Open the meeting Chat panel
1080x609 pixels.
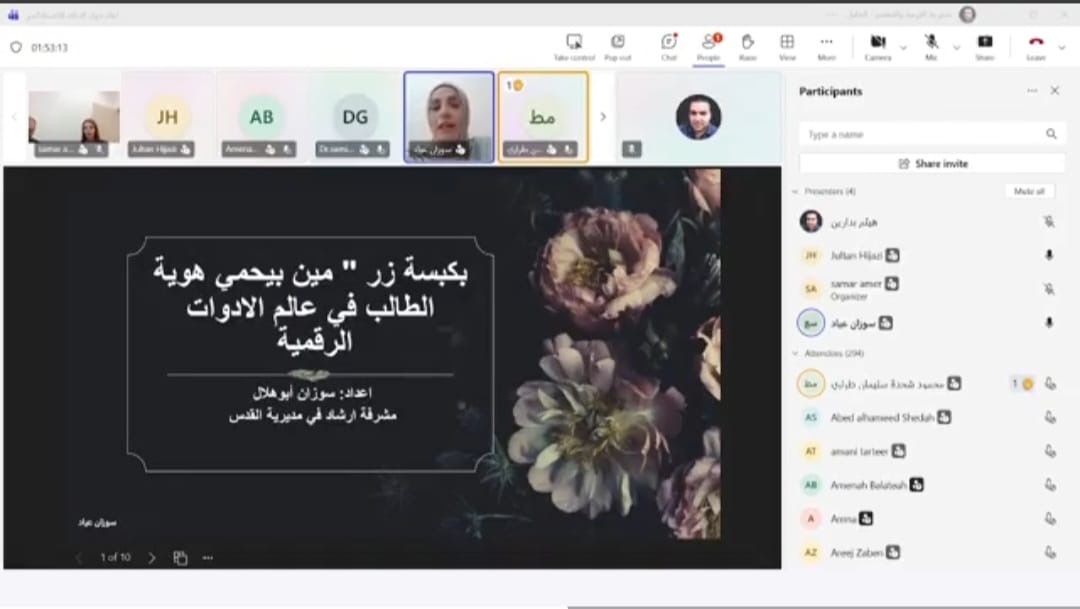(x=669, y=42)
